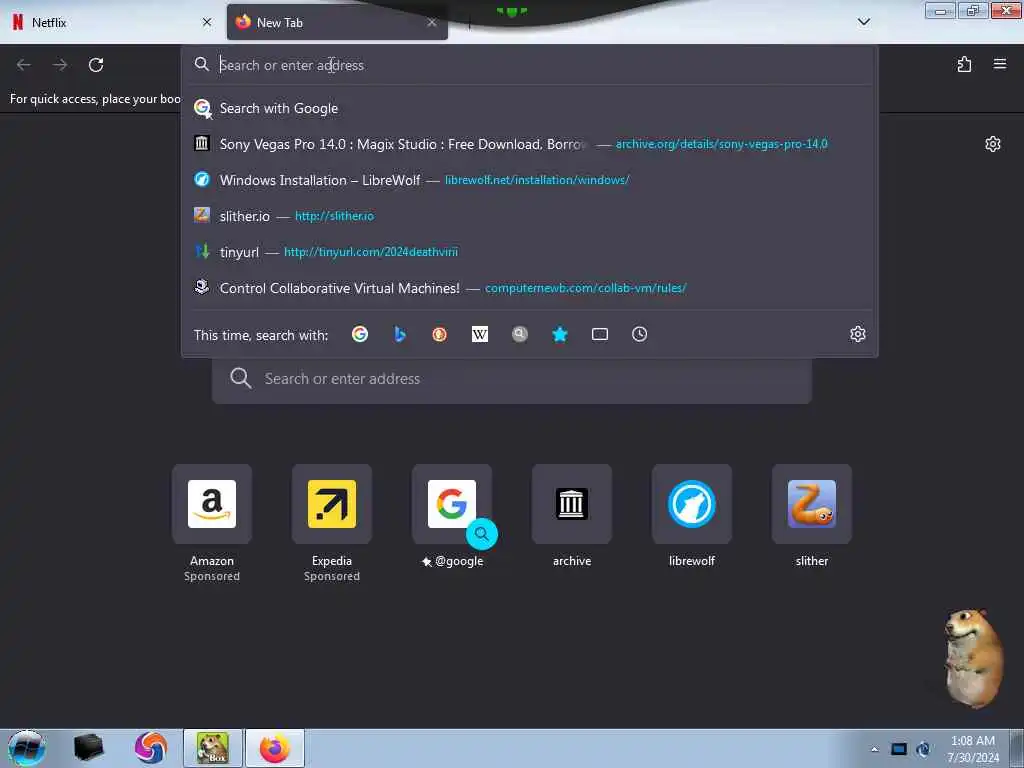Show hidden system tray icons
The image size is (1024, 768).
pos(874,749)
